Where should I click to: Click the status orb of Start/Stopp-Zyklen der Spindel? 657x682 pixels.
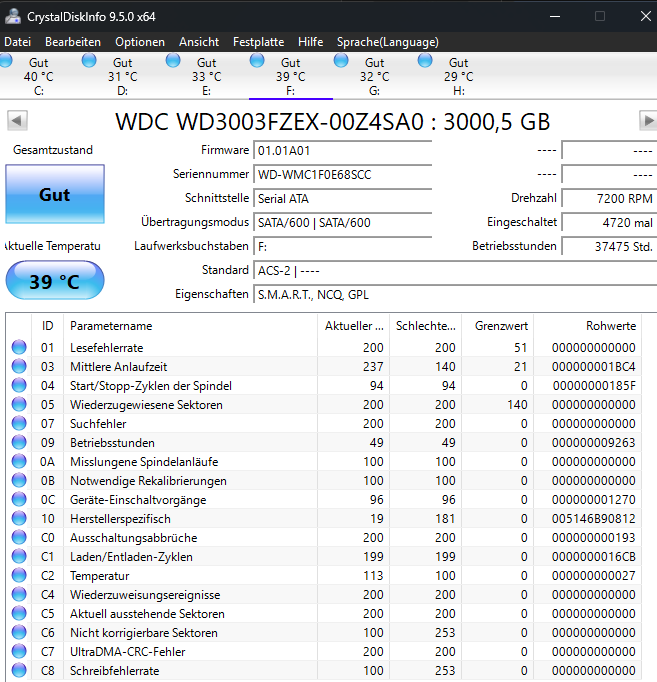pos(19,385)
